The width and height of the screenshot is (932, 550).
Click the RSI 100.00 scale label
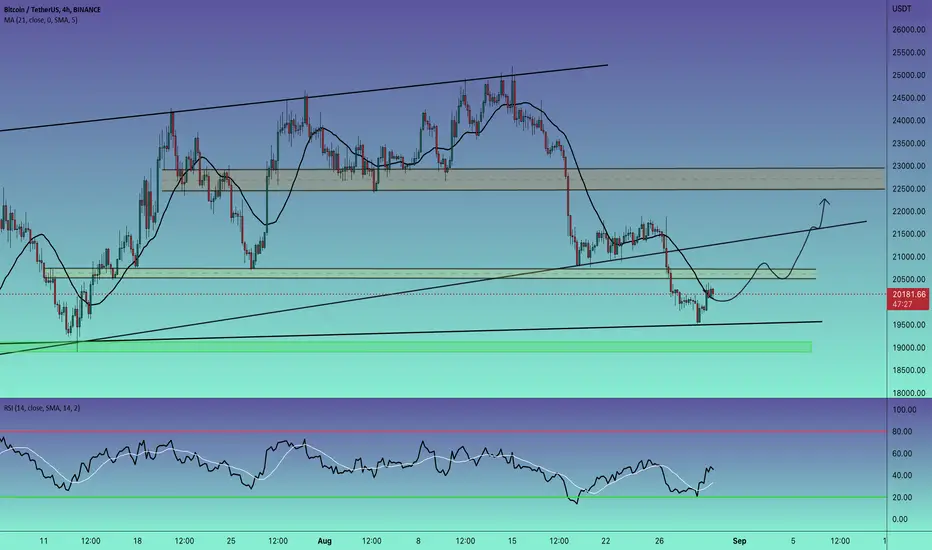(904, 410)
